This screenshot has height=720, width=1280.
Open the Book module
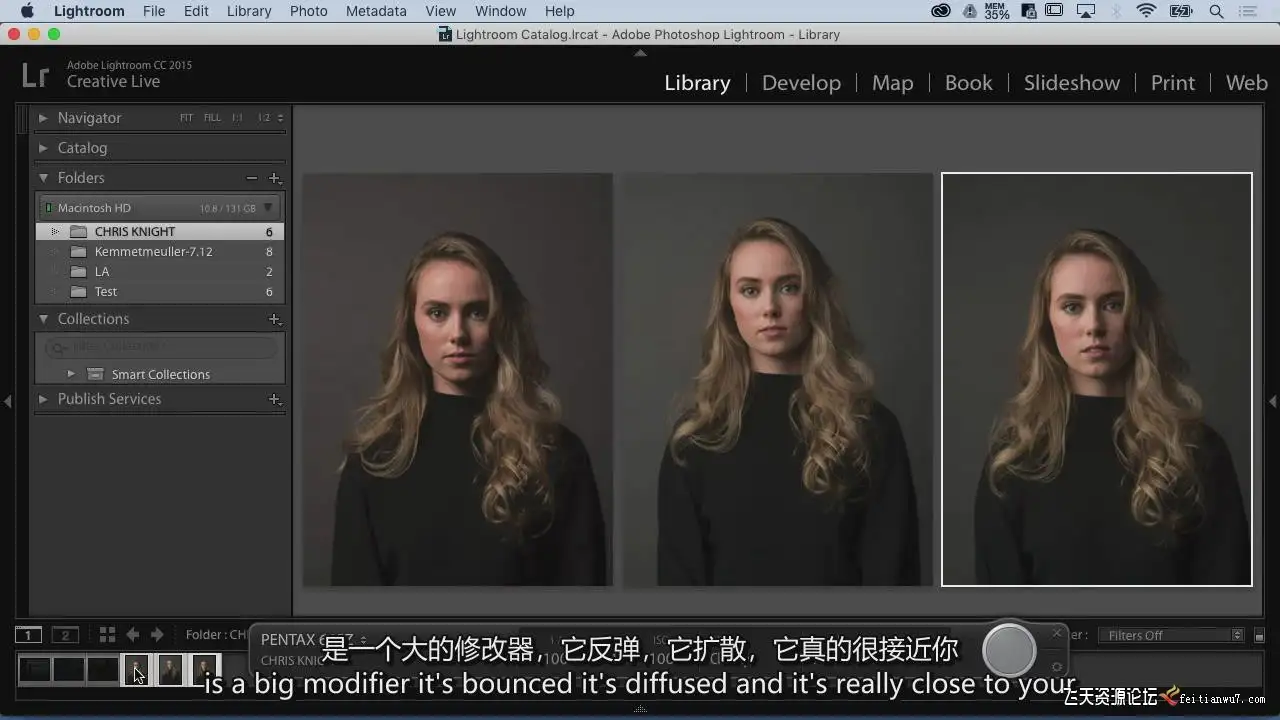point(968,83)
